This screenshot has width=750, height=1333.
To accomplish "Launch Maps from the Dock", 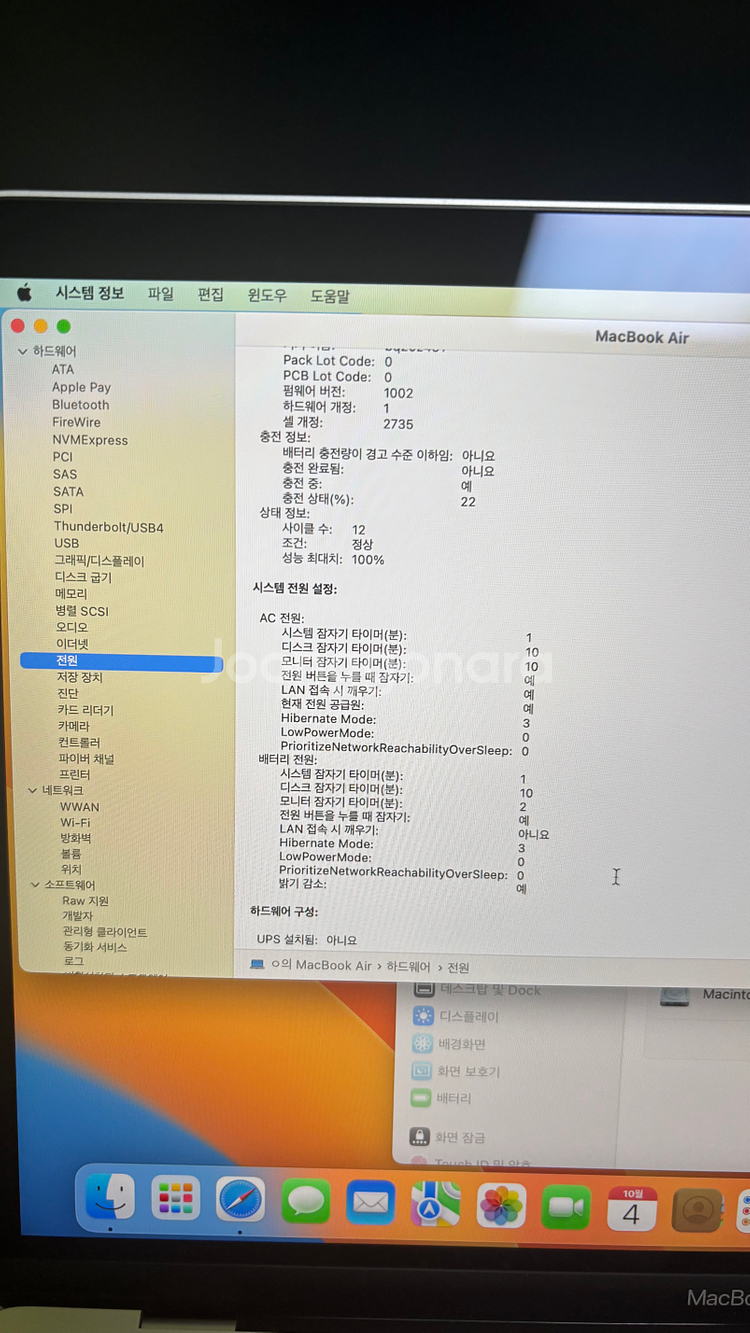I will point(436,1204).
